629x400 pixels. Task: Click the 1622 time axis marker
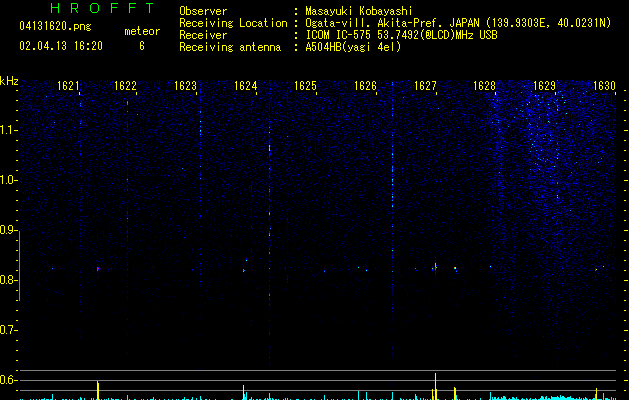point(125,86)
